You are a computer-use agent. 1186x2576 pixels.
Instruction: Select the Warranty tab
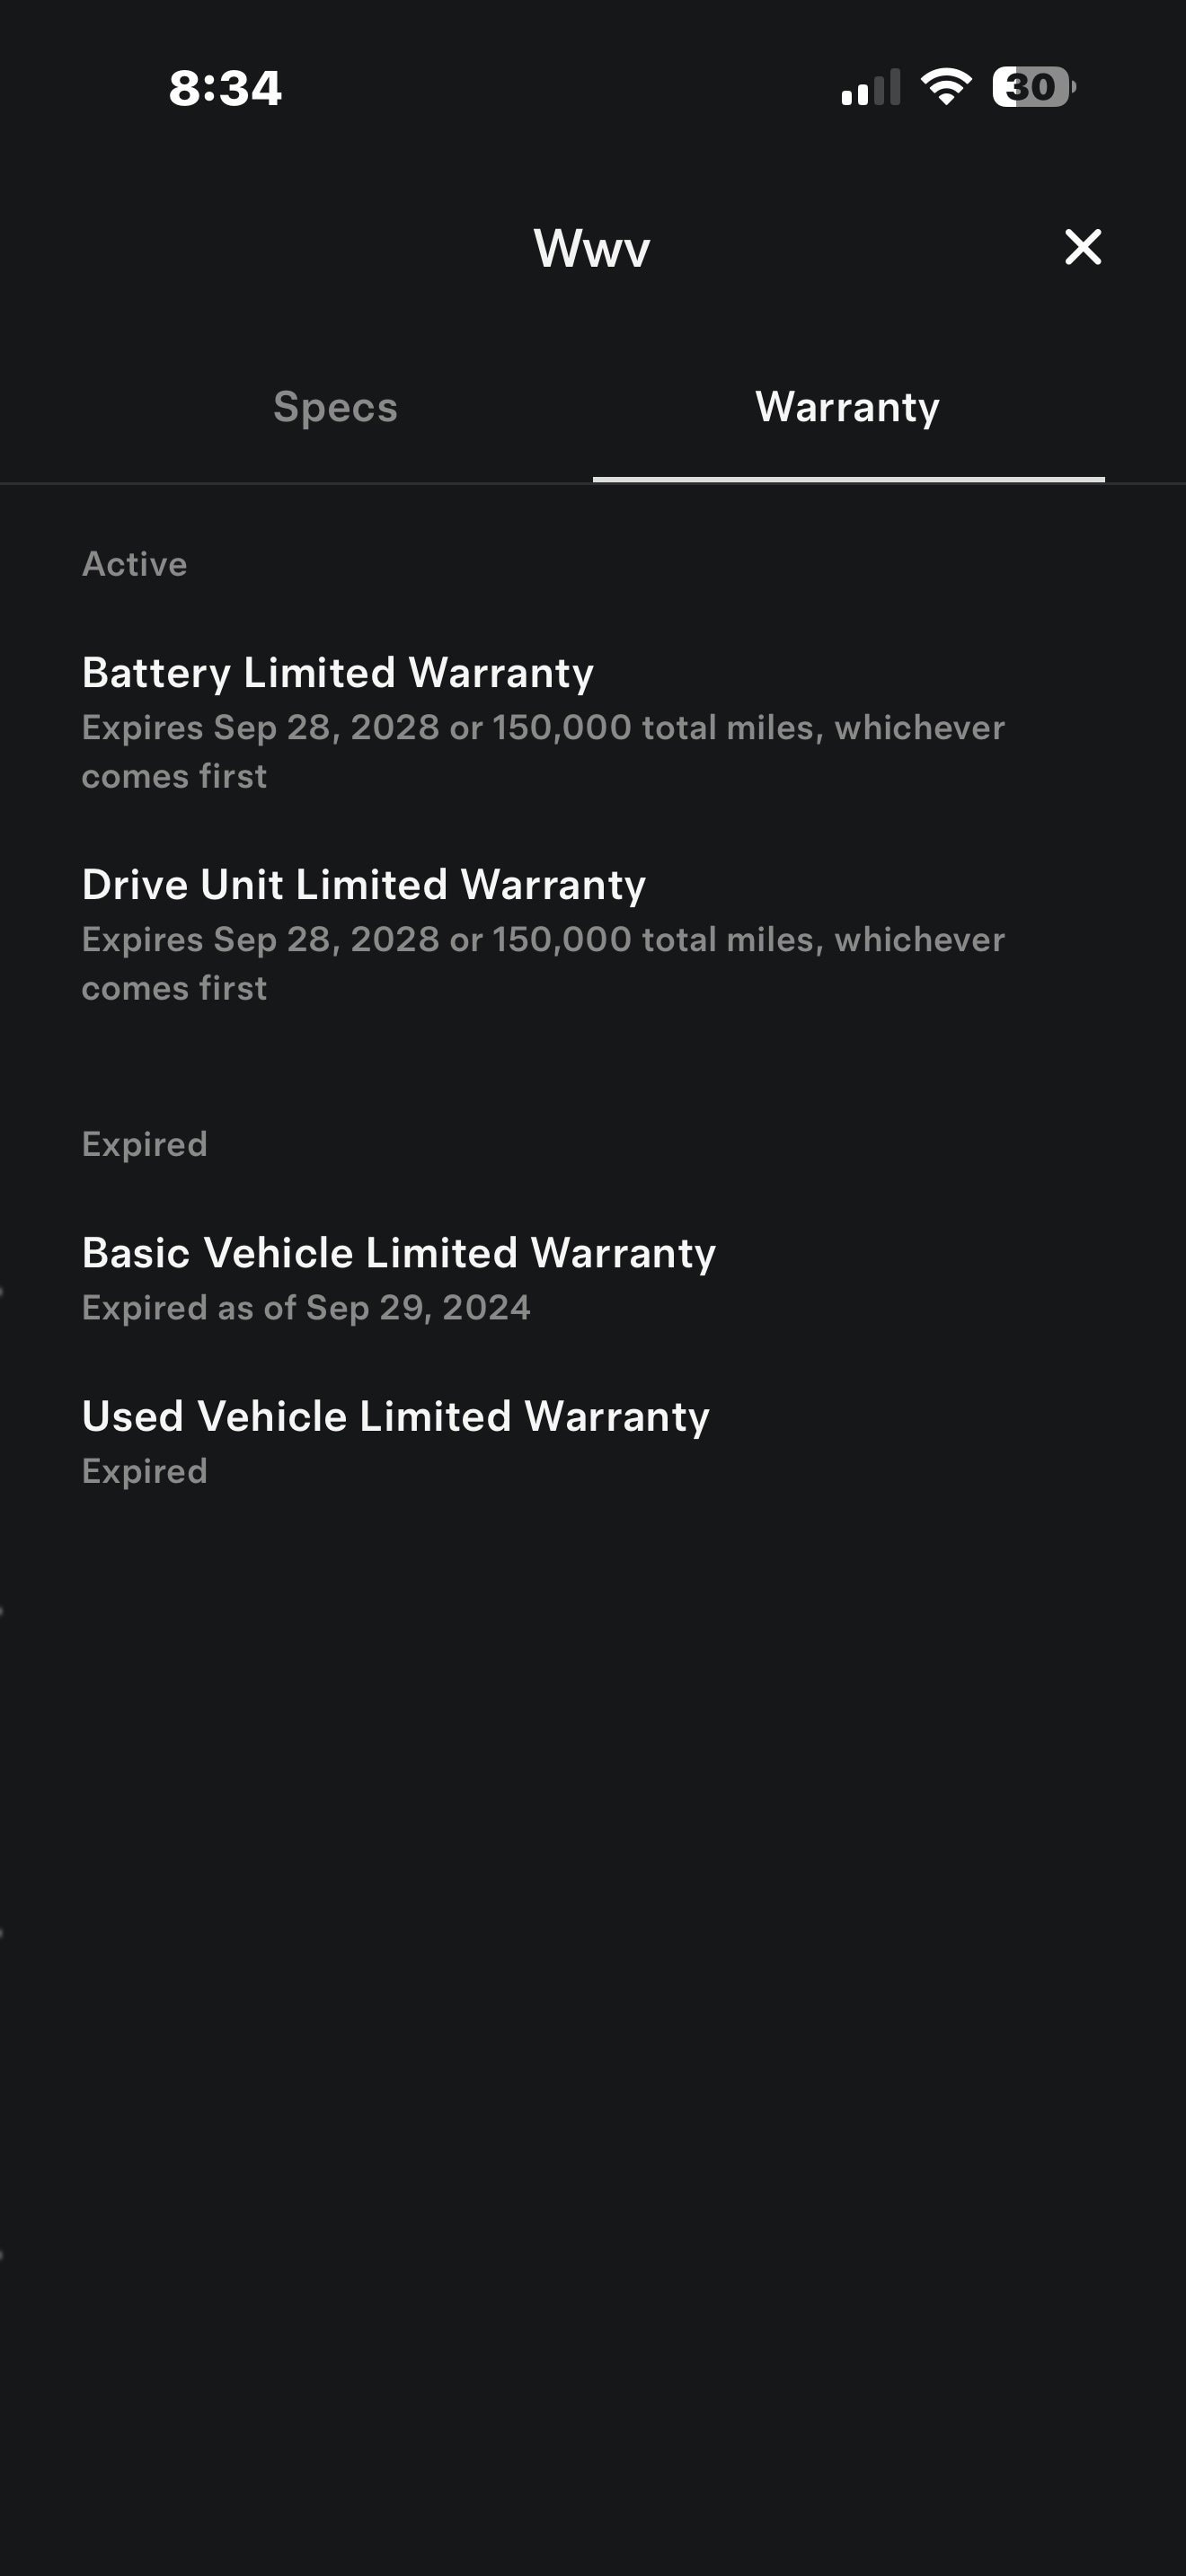[x=847, y=407]
